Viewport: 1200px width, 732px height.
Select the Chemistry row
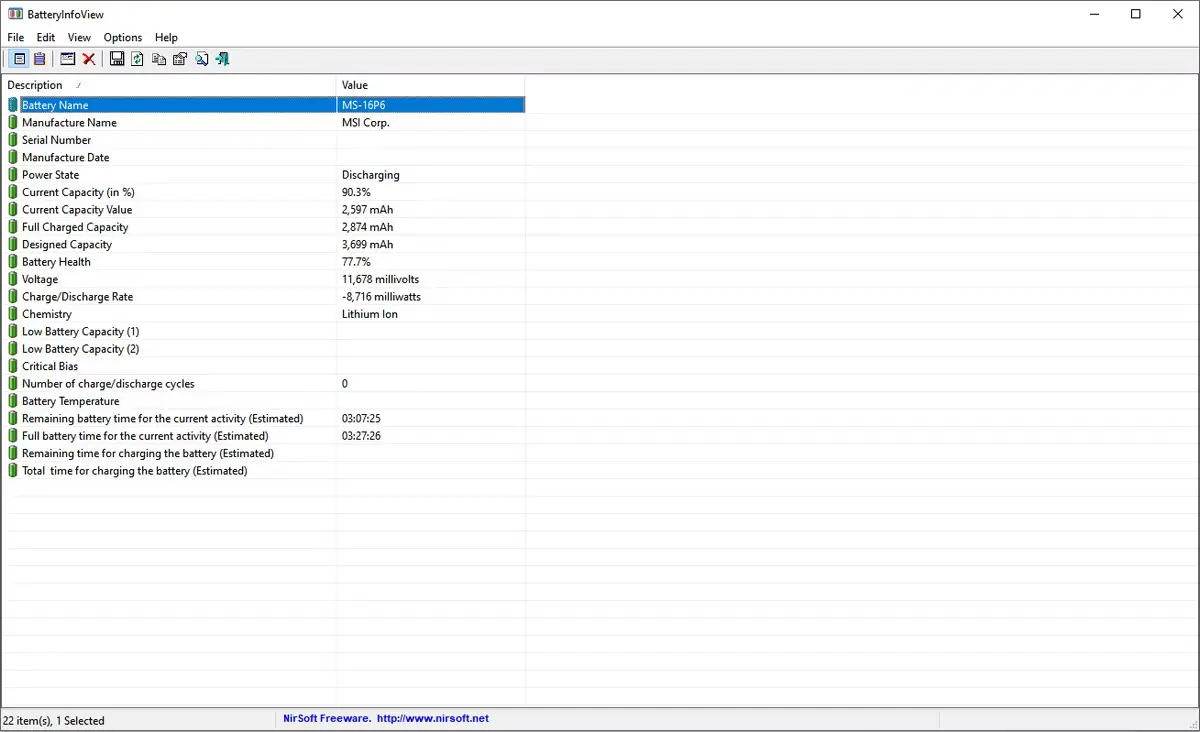coord(264,314)
